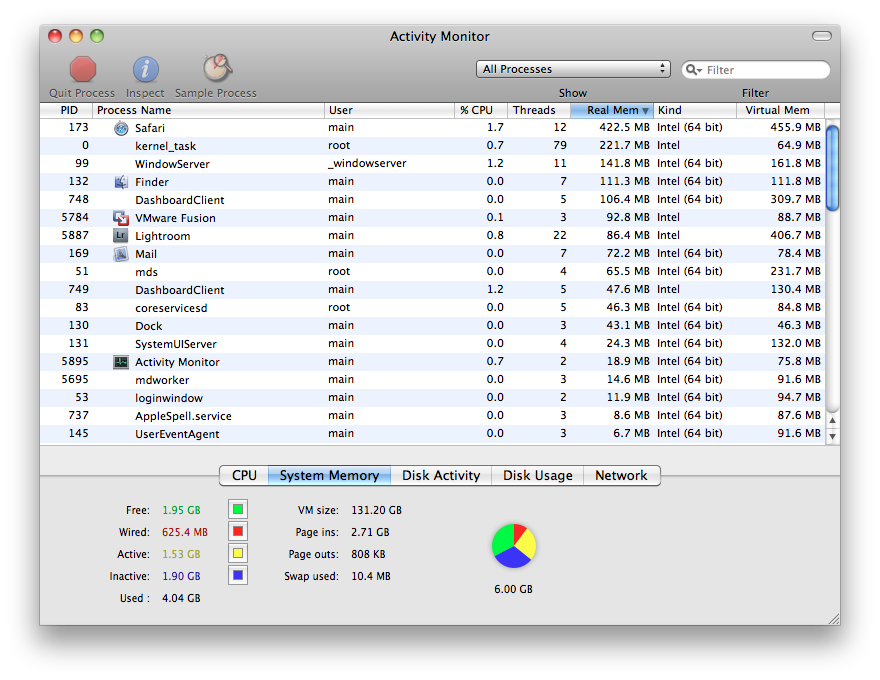Click the Activity Monitor process icon
Image resolution: width=880 pixels, height=680 pixels.
[121, 362]
